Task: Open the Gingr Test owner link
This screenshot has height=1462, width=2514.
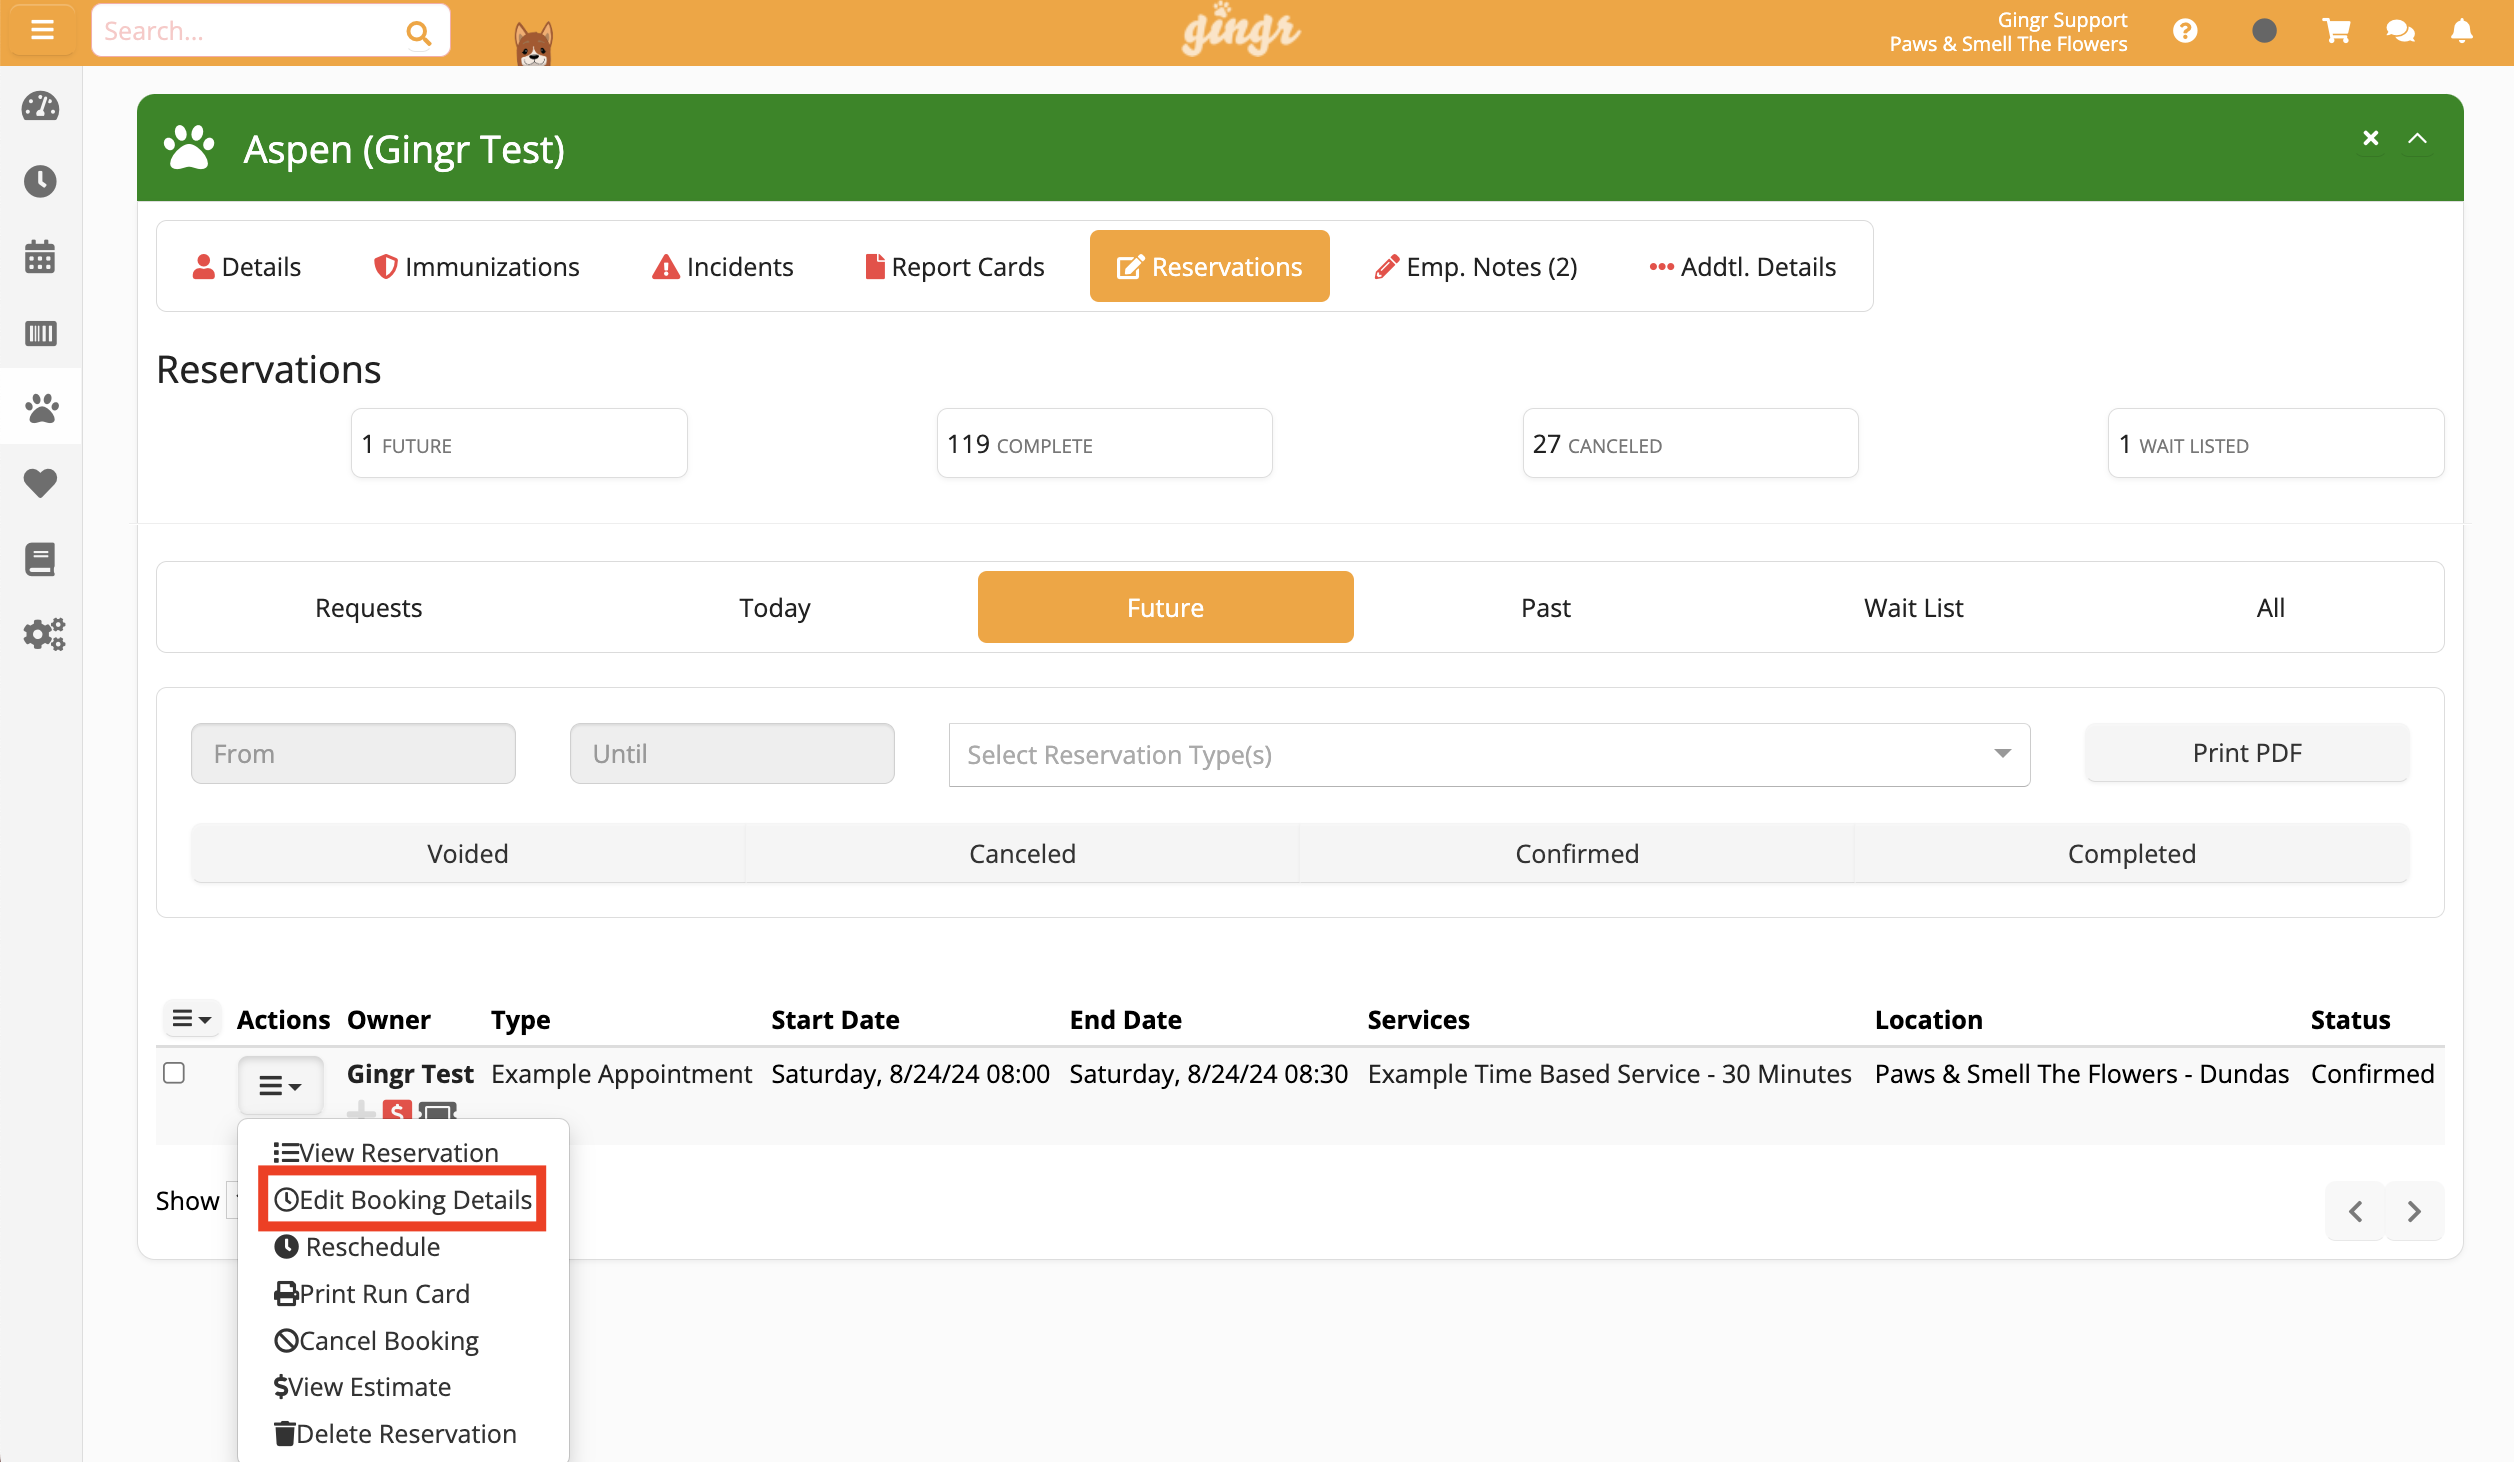Action: pyautogui.click(x=410, y=1073)
